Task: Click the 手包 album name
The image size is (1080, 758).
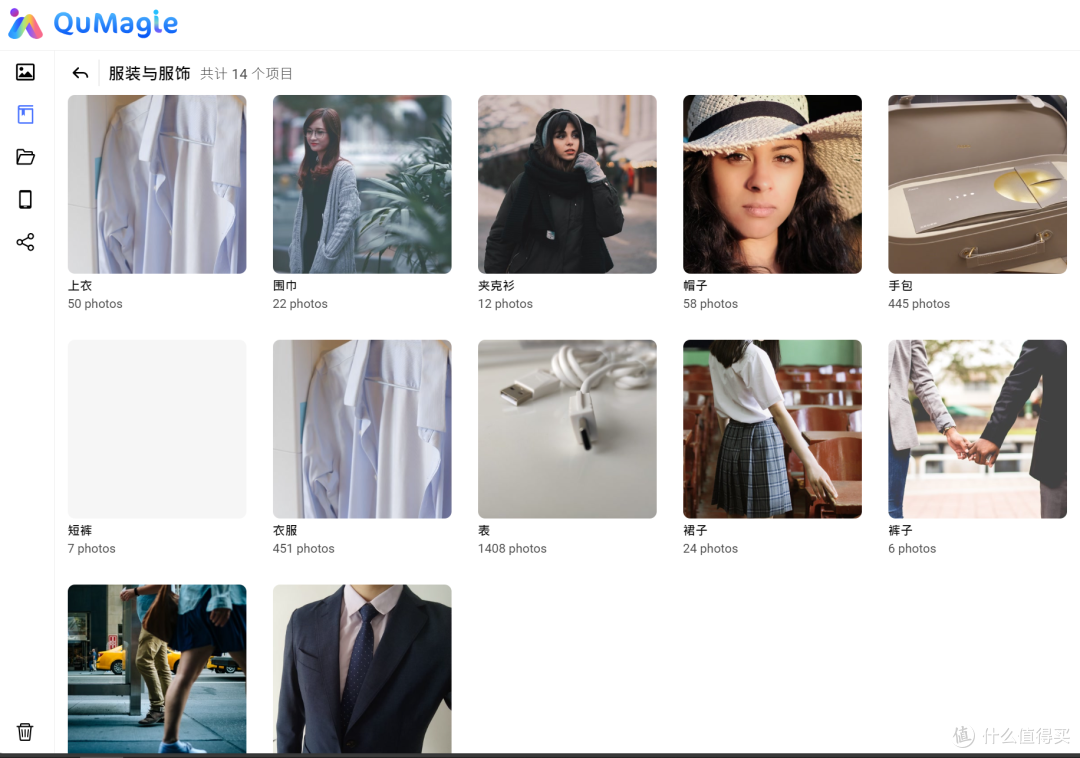Action: 900,286
